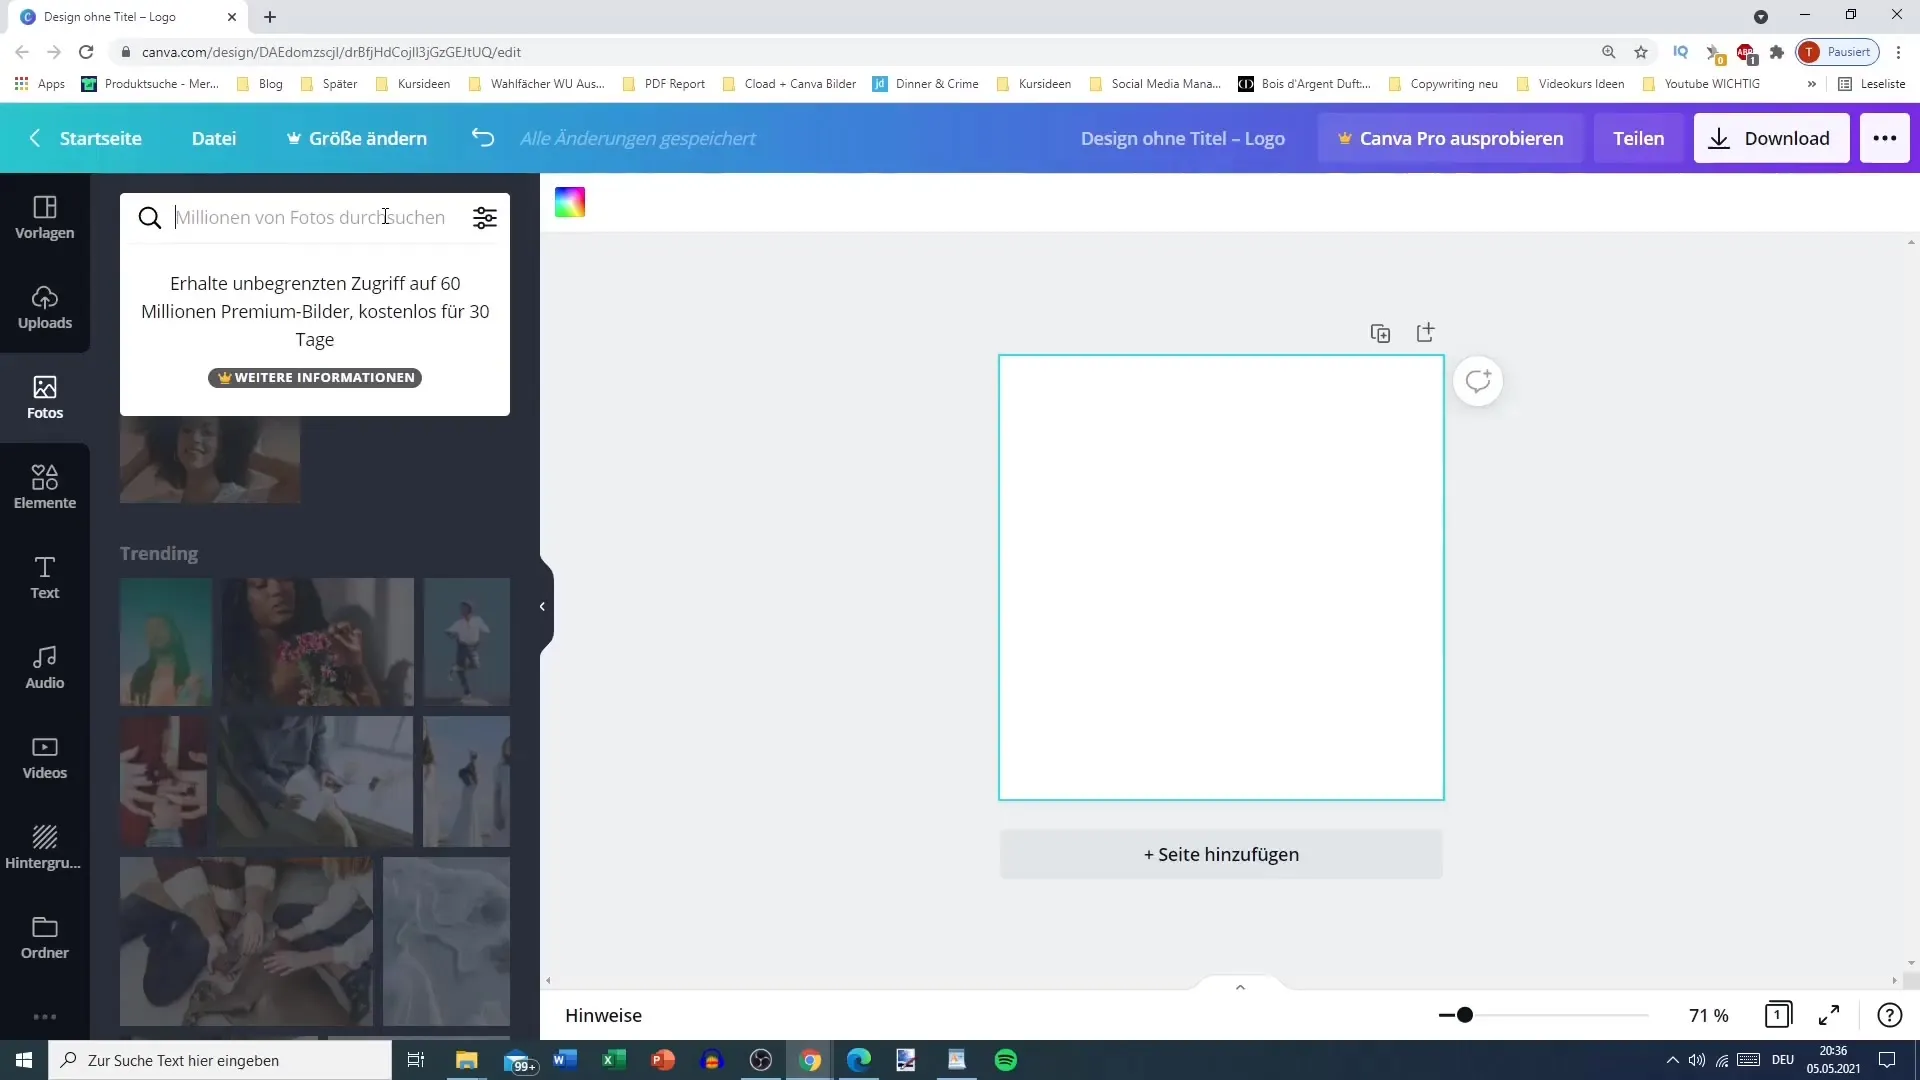Open the Datei (File) menu

214,138
